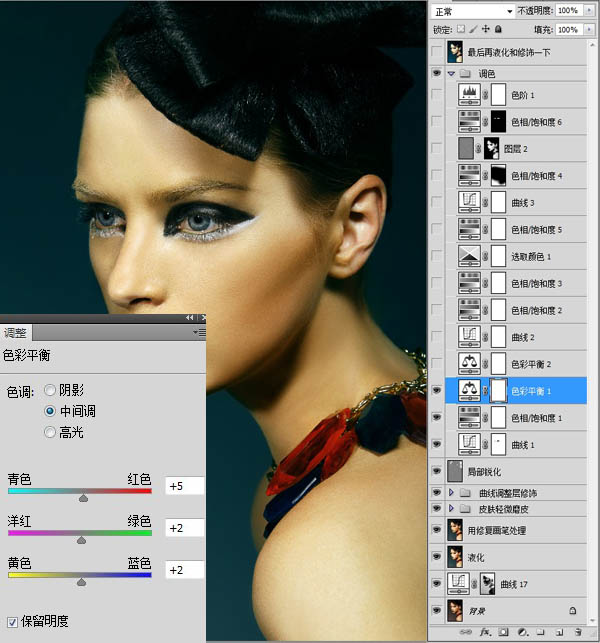
Task: Hide the 色相/饱和度 1 layer eye
Action: (436, 417)
